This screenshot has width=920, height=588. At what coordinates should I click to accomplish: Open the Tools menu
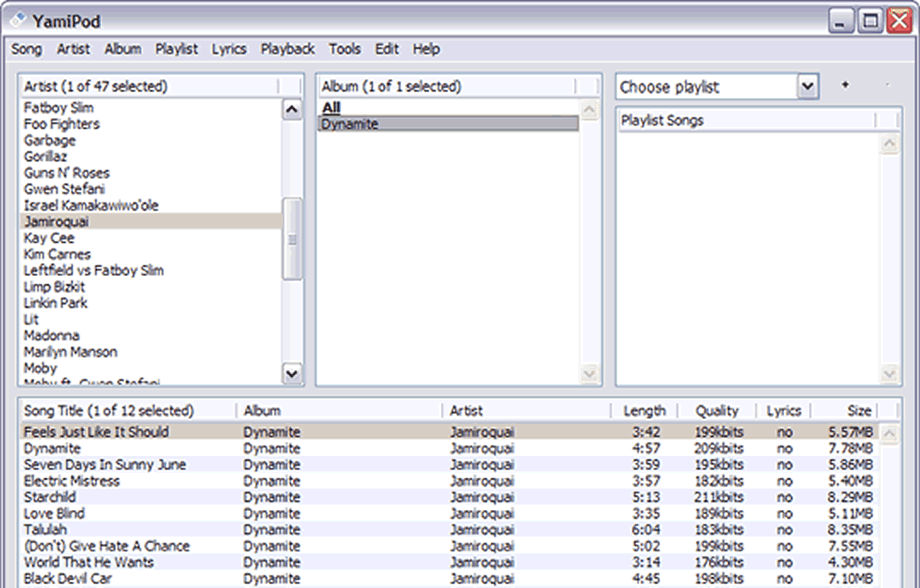(x=345, y=49)
